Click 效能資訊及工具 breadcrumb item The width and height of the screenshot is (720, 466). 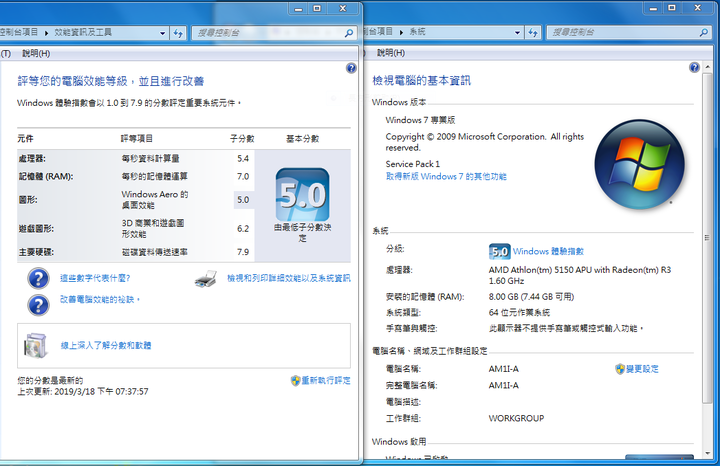83,33
